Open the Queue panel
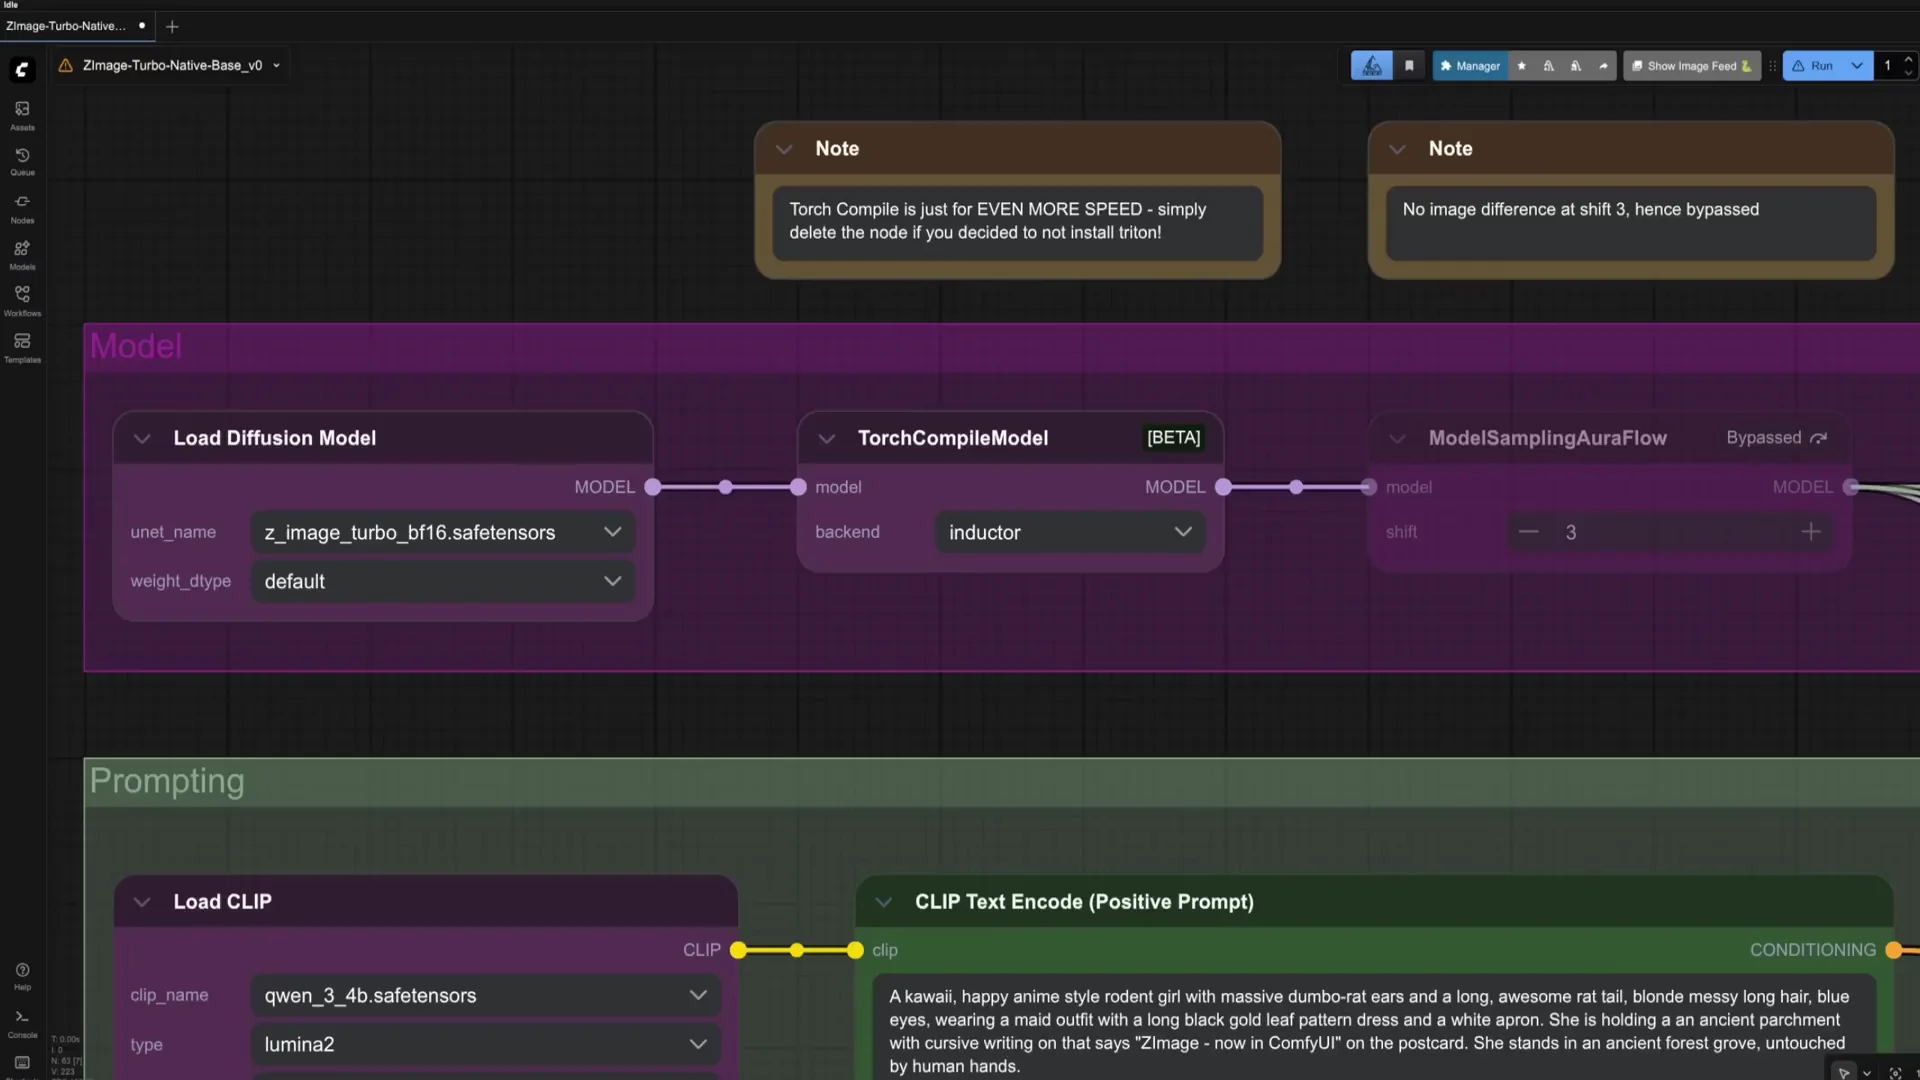1920x1080 pixels. point(21,160)
